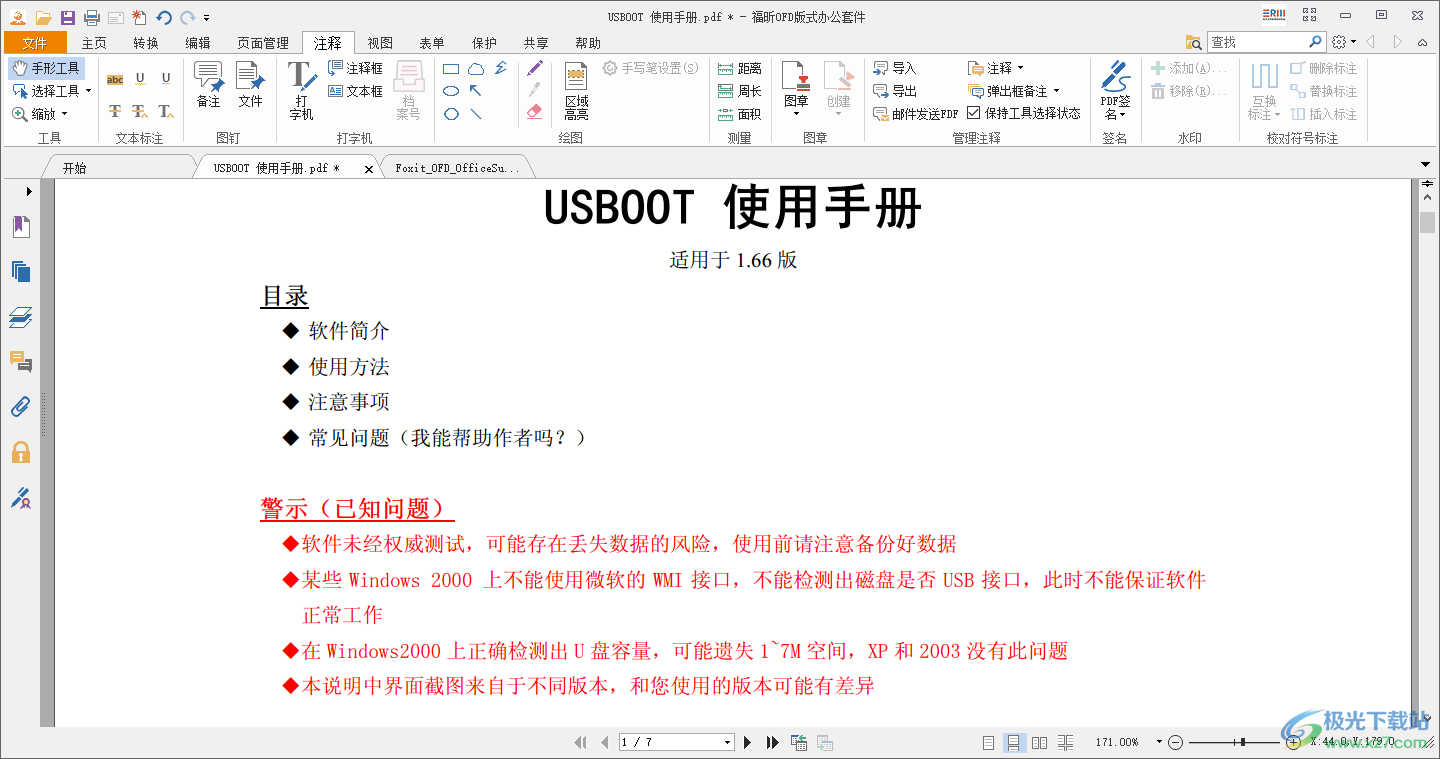1440x759 pixels.
Task: Pick the arrow drawing tool
Action: coord(476,91)
